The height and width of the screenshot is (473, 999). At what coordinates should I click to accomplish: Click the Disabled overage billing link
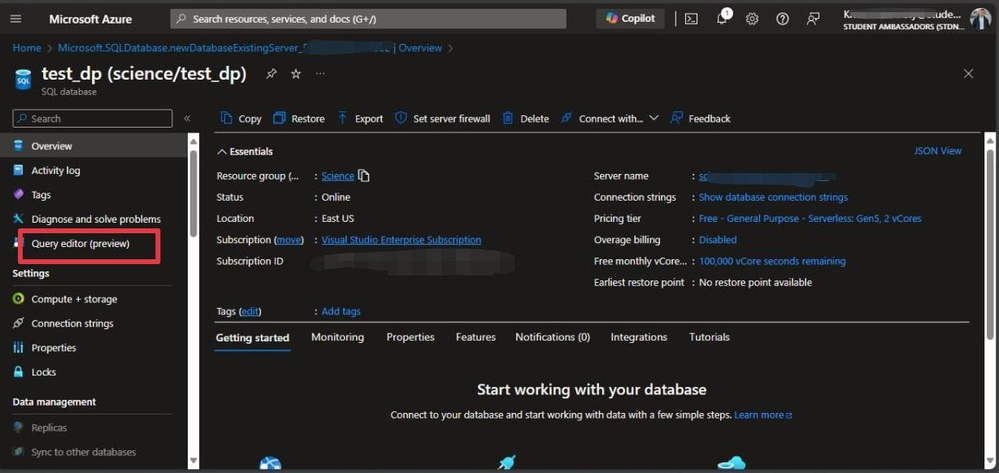[718, 240]
